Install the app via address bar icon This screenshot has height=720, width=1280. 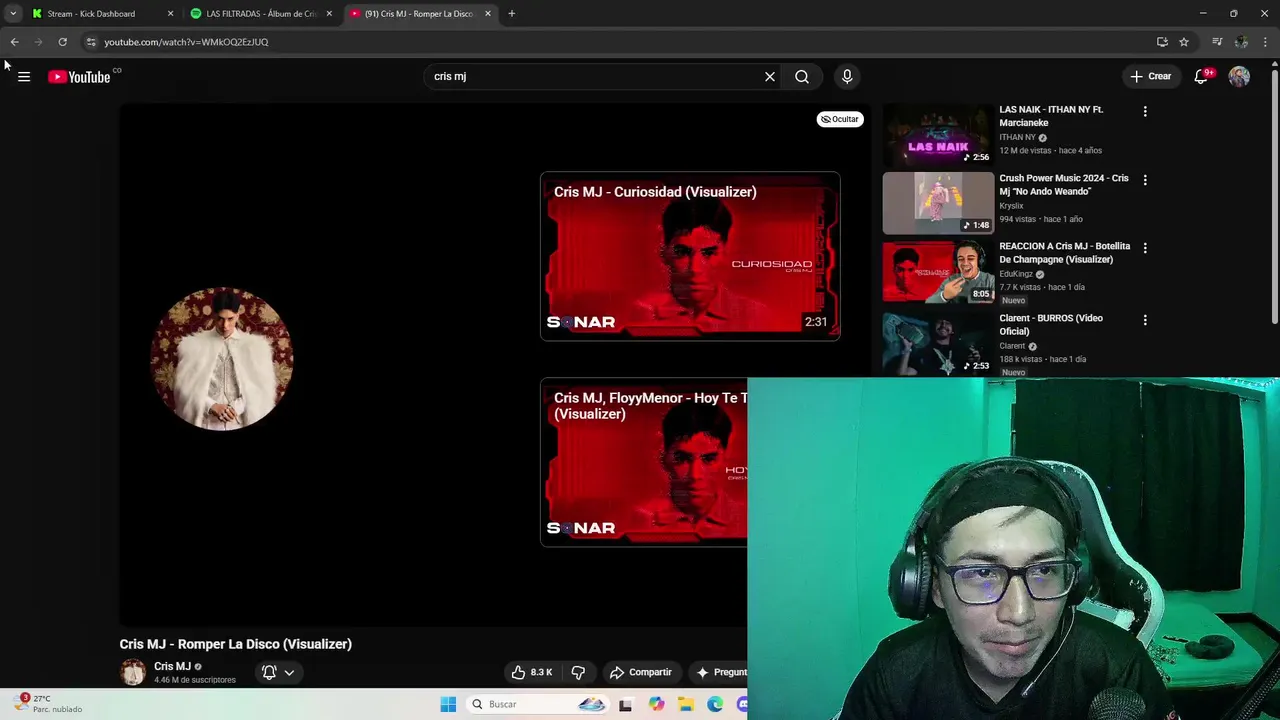coord(1162,42)
